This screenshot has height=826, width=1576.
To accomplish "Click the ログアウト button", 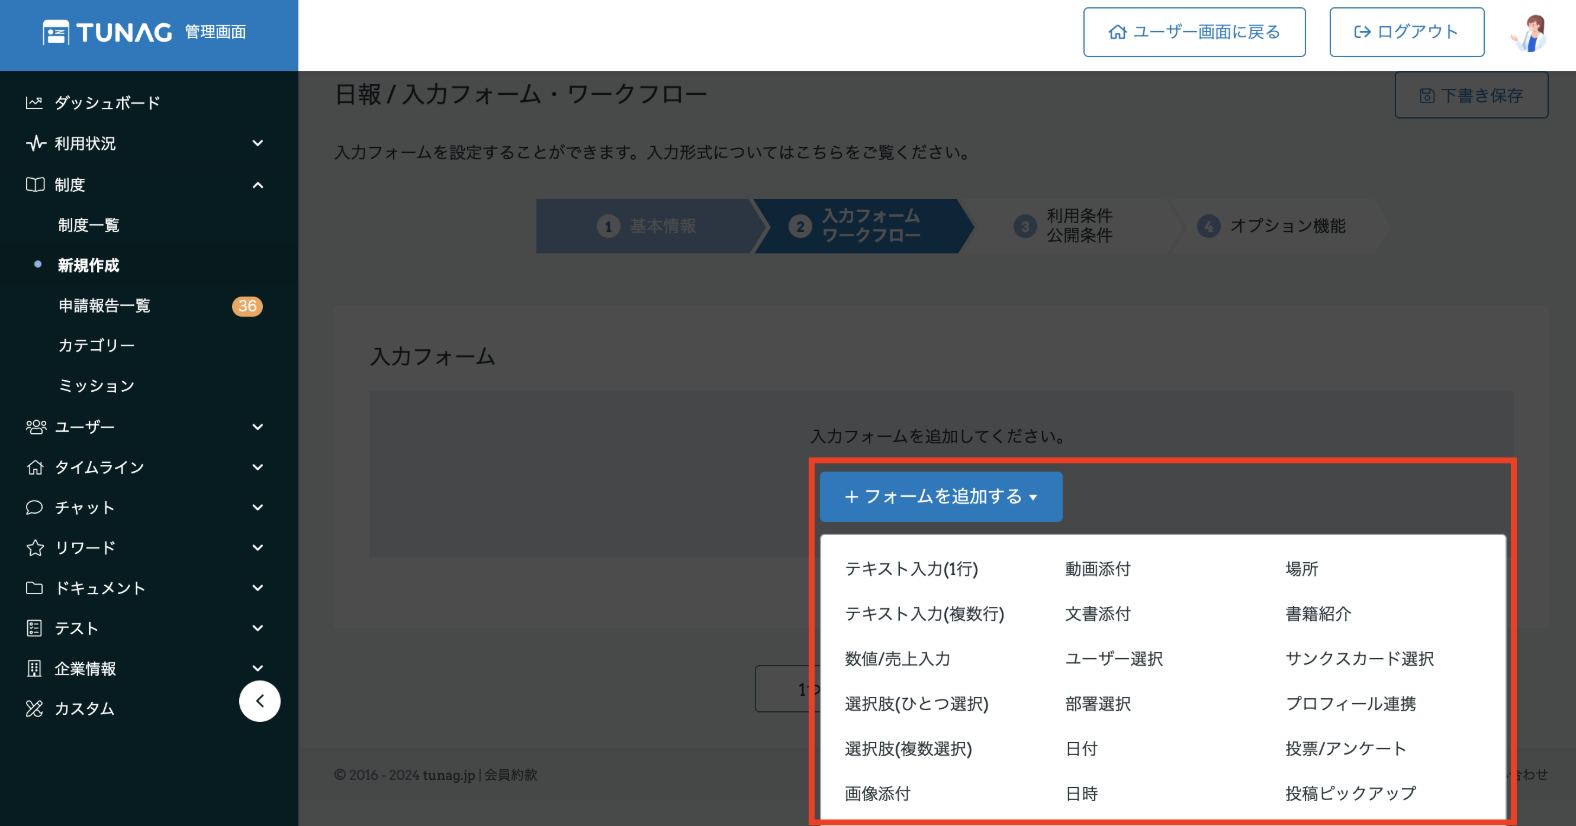I will click(x=1406, y=32).
